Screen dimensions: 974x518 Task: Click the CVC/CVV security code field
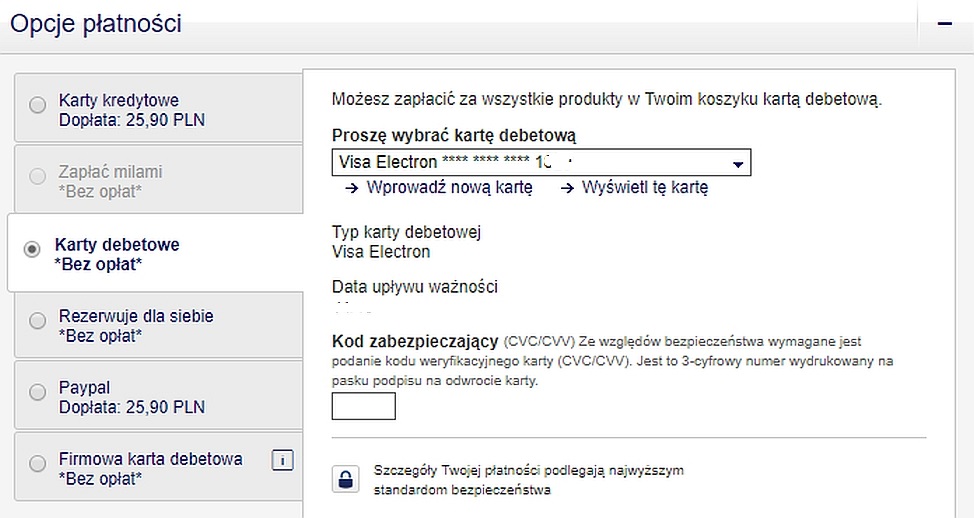[x=363, y=406]
